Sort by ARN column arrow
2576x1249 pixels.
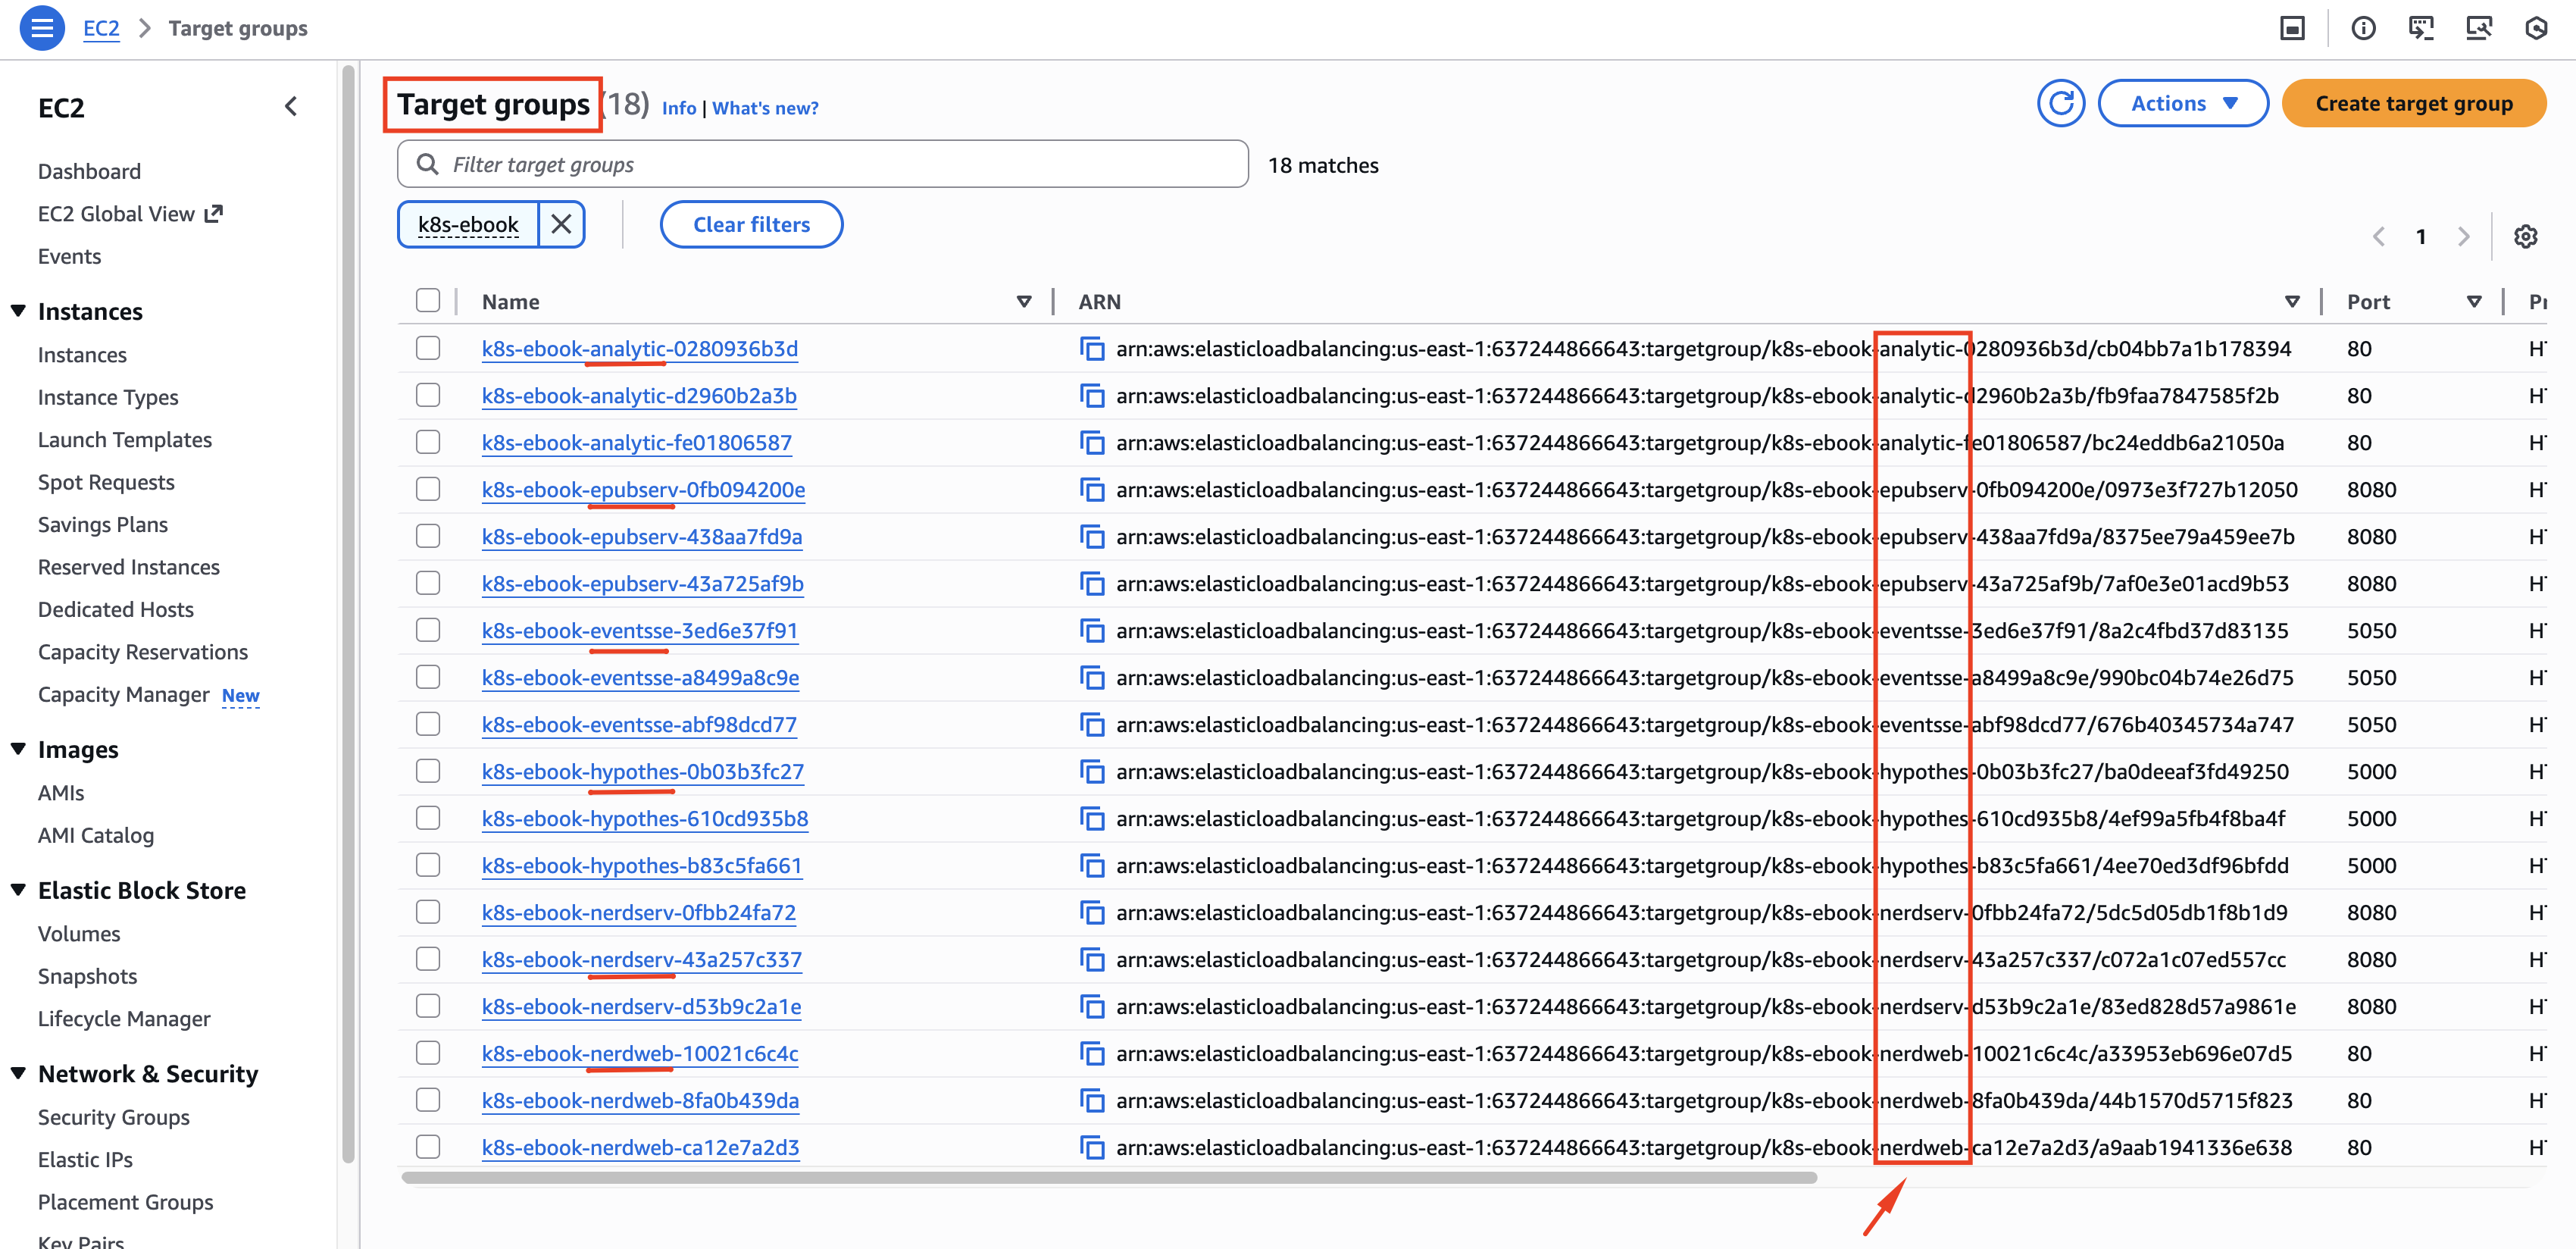(2292, 302)
